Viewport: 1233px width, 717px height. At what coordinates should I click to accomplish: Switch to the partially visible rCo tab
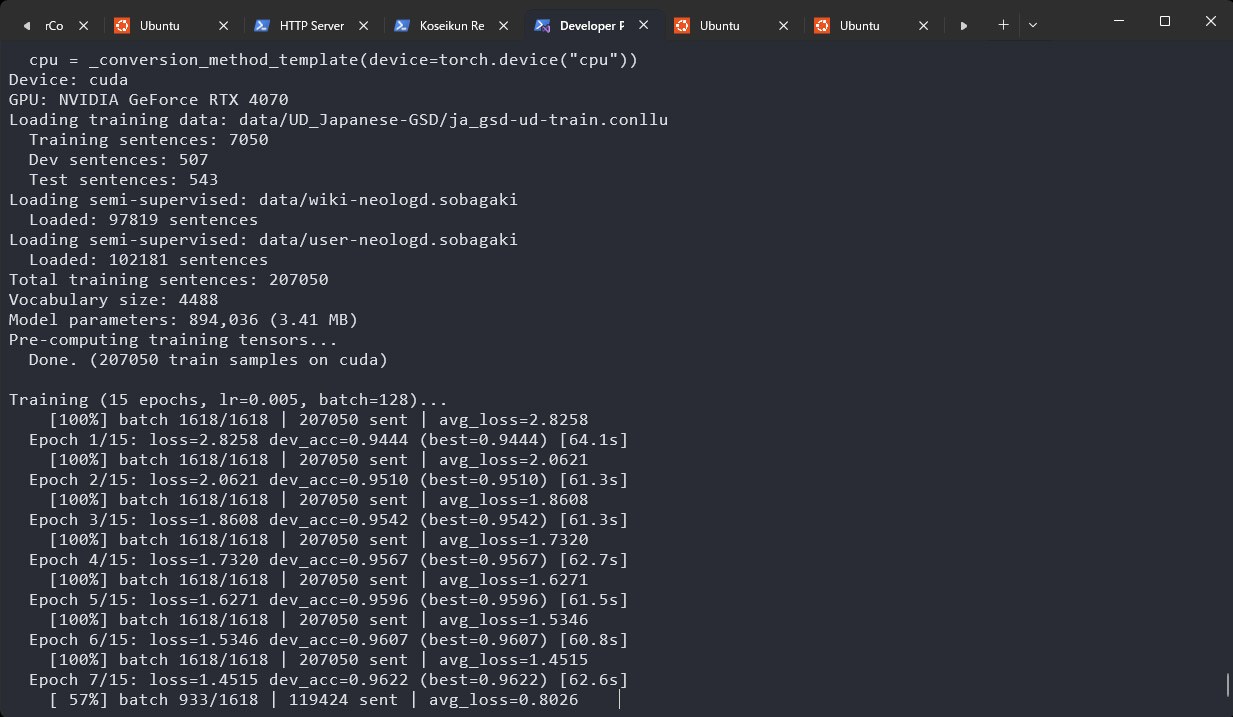[x=52, y=25]
